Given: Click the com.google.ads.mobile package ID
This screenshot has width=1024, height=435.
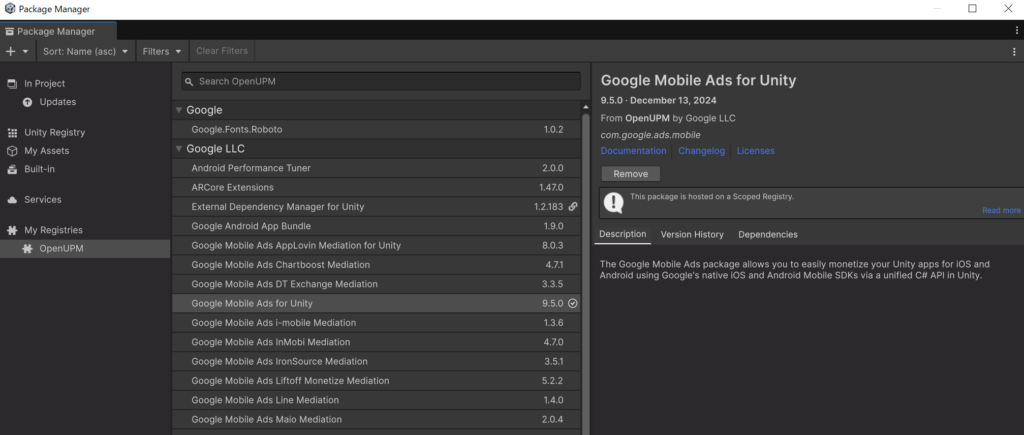Looking at the screenshot, I should tap(650, 135).
